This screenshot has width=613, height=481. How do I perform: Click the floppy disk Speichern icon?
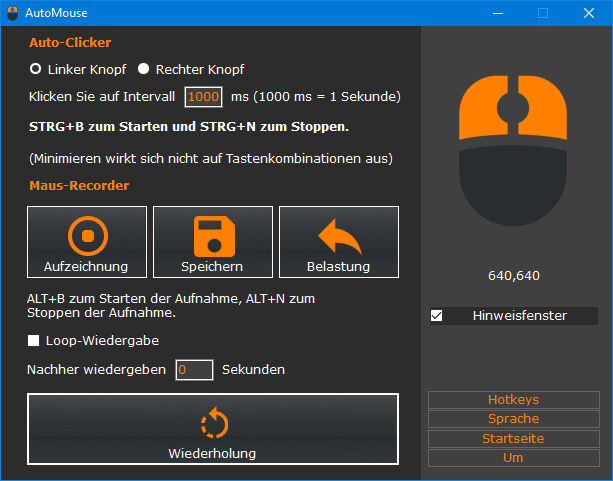click(x=214, y=236)
